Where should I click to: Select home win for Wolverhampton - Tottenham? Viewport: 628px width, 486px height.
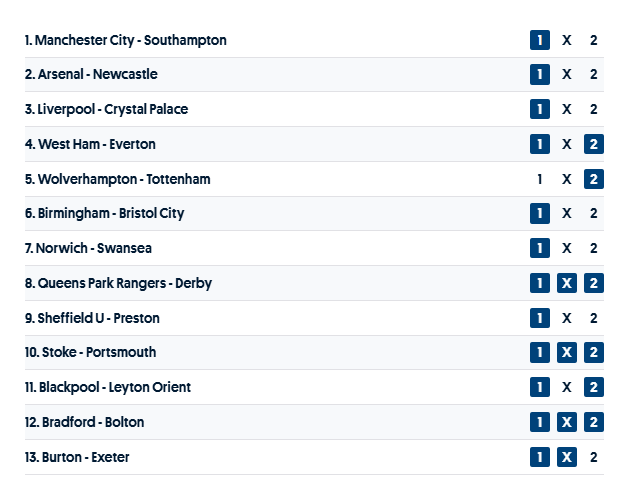tap(540, 179)
